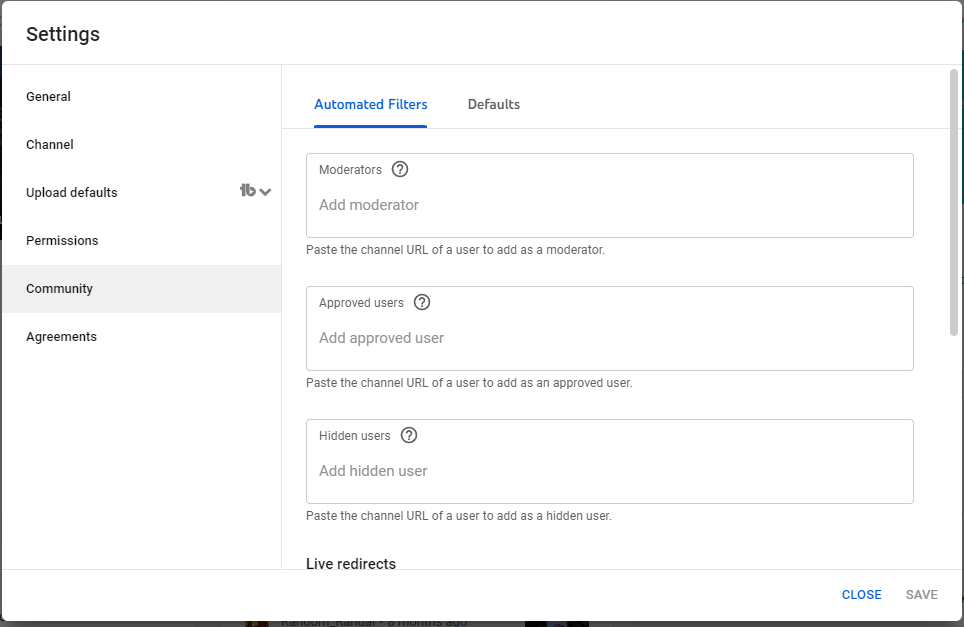Viewport: 964px width, 627px height.
Task: Click the Add moderator input field
Action: [608, 205]
